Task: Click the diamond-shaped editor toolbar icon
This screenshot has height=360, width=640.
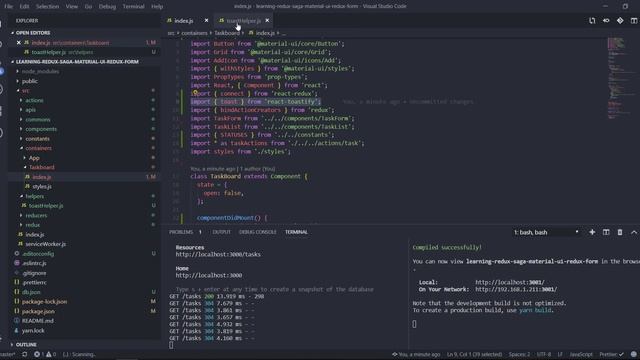Action: [620, 20]
